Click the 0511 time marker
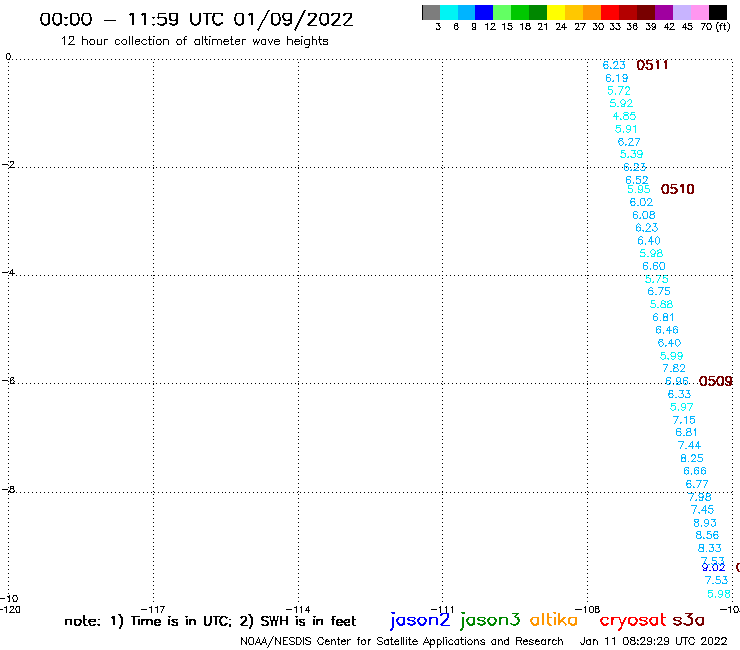740x650 pixels. click(652, 65)
